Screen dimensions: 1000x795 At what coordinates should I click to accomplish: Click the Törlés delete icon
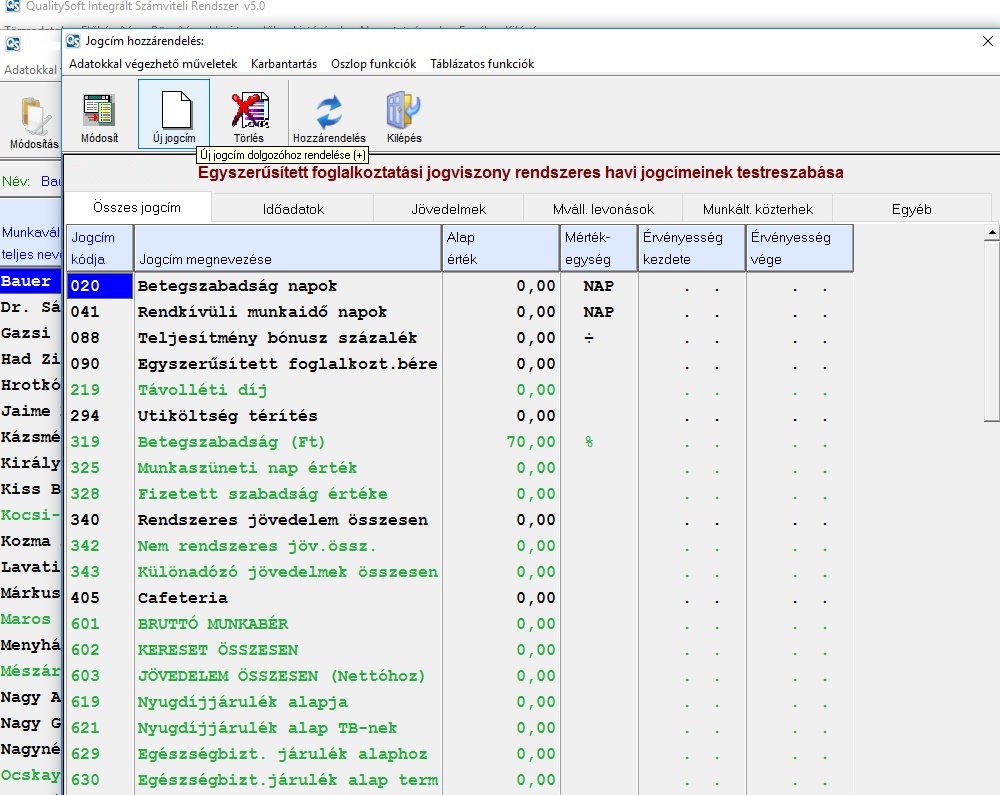click(x=249, y=114)
